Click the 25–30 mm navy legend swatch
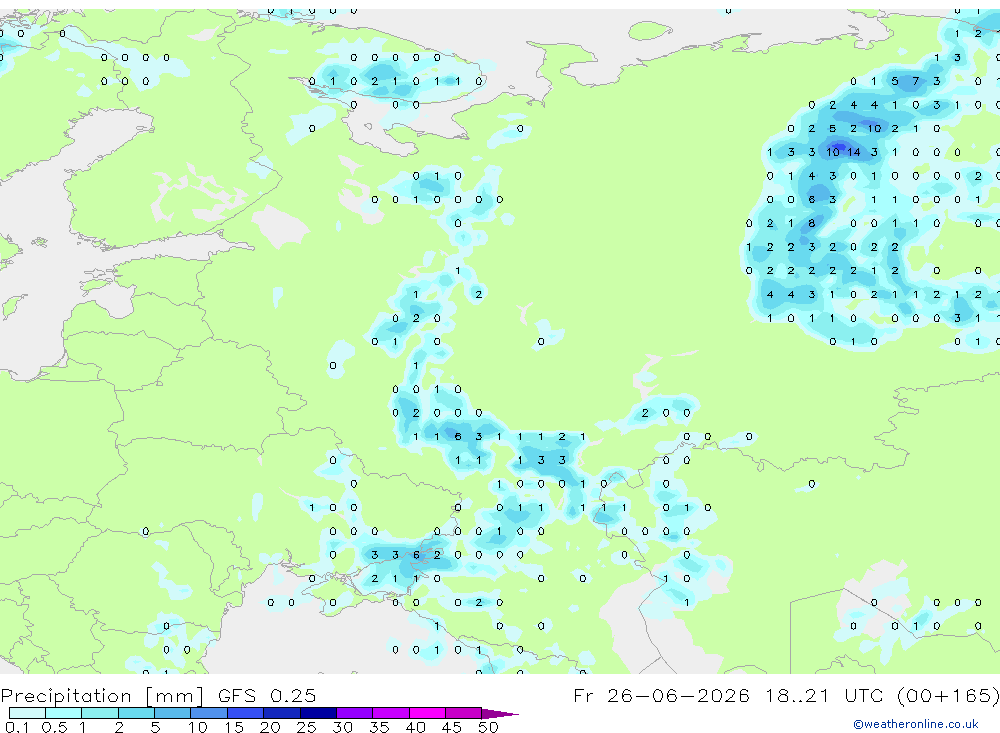The width and height of the screenshot is (1000, 733). click(318, 713)
